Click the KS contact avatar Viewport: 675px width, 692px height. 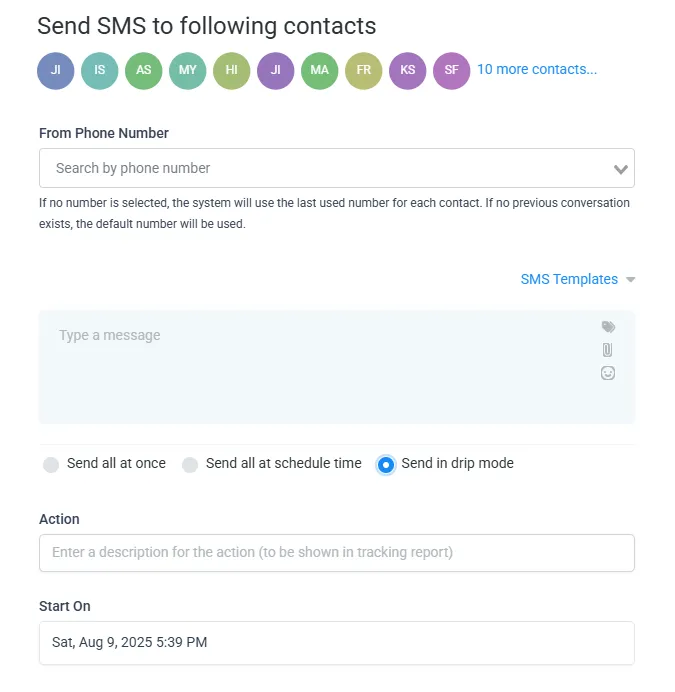click(x=408, y=71)
